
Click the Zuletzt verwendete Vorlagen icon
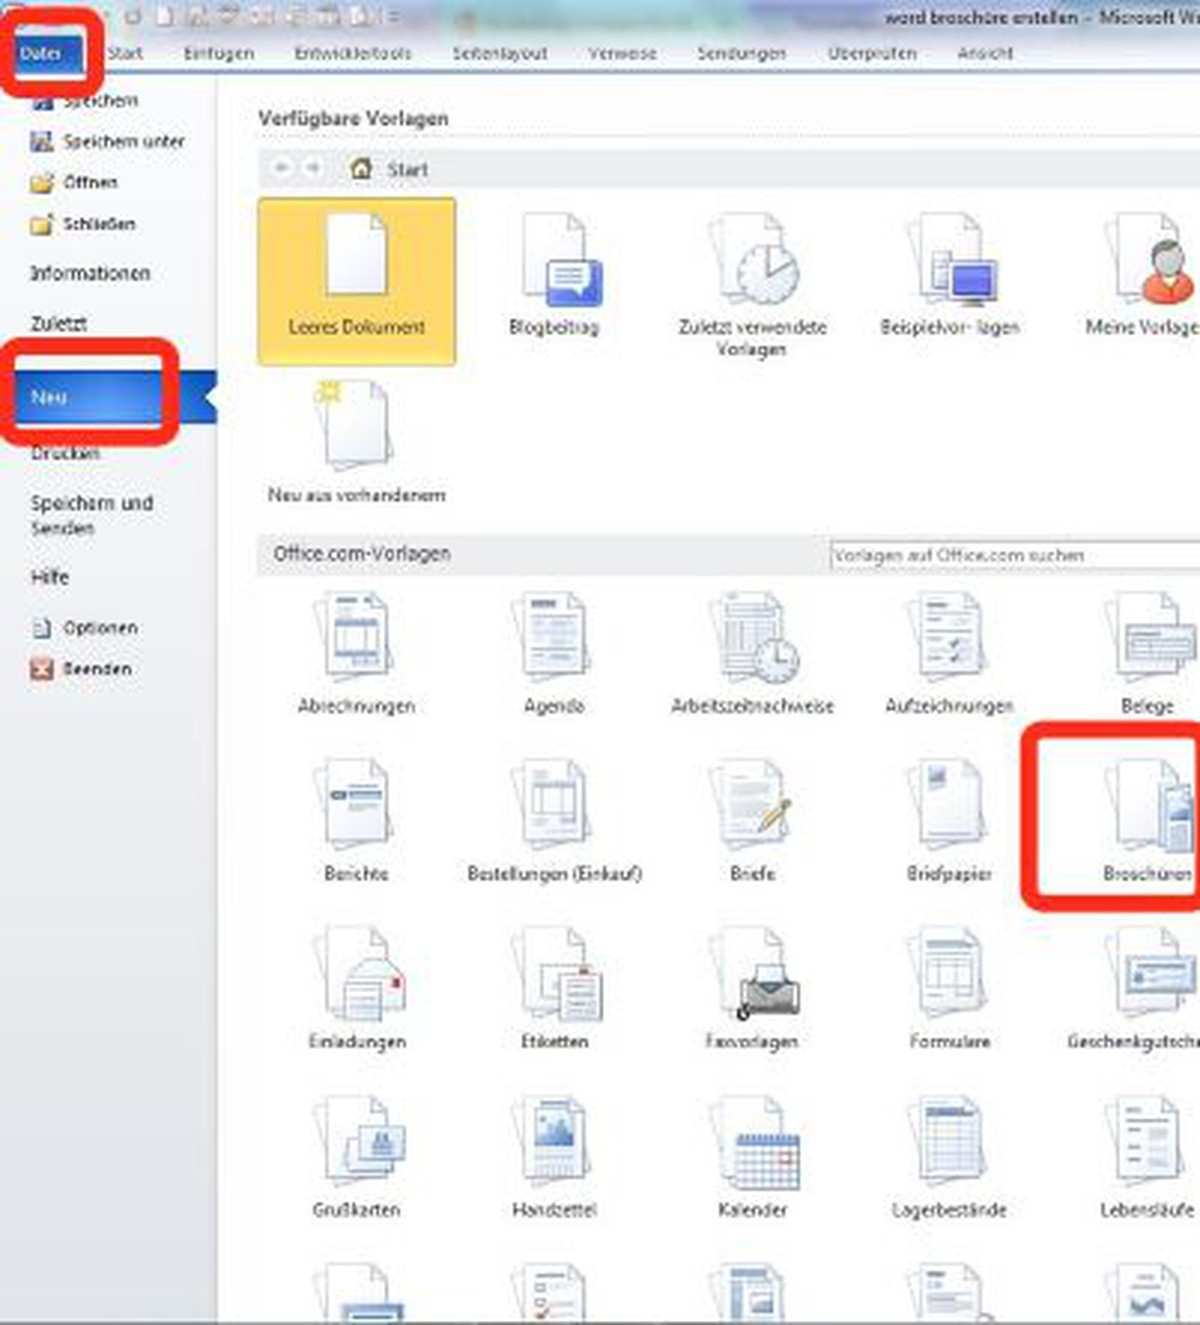752,262
